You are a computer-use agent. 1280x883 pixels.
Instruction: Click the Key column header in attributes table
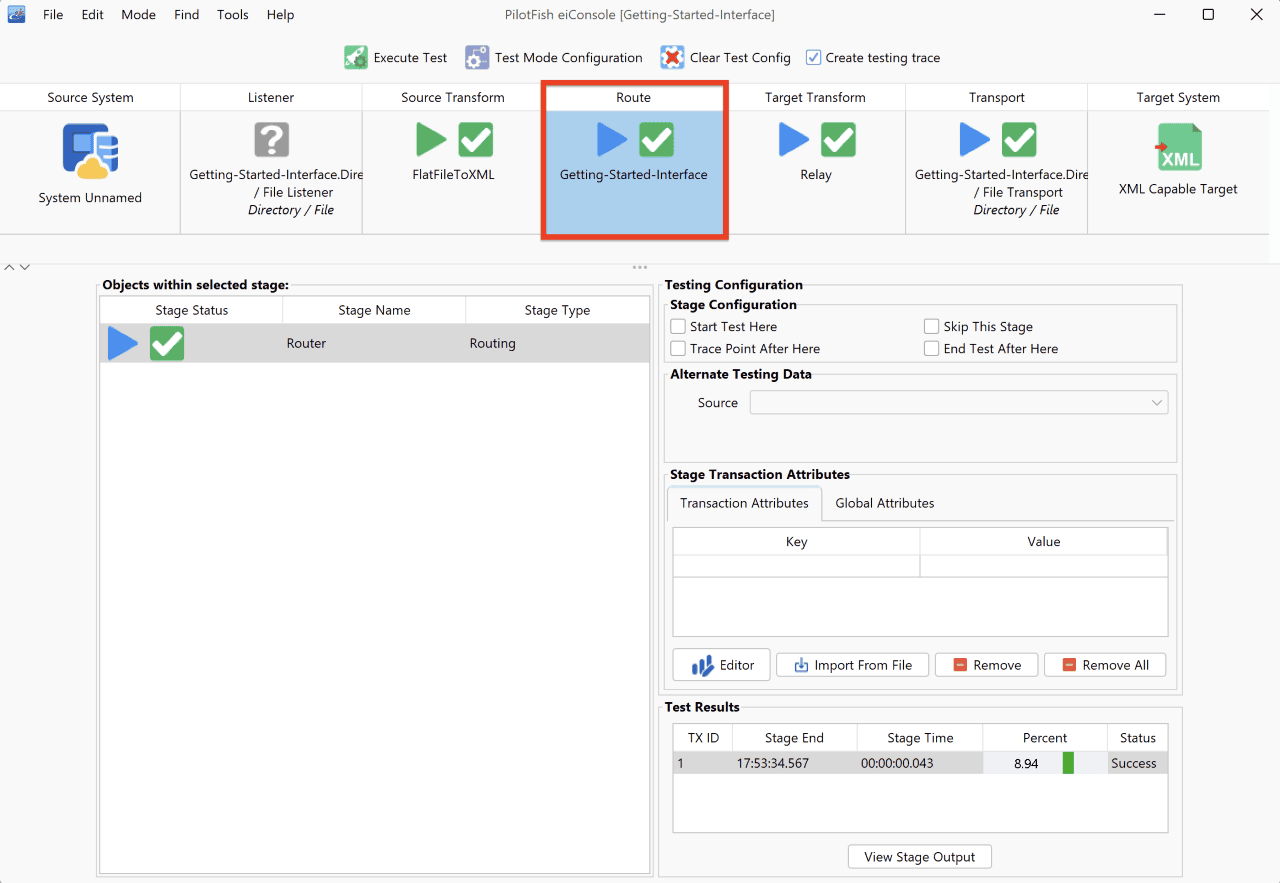pos(796,541)
